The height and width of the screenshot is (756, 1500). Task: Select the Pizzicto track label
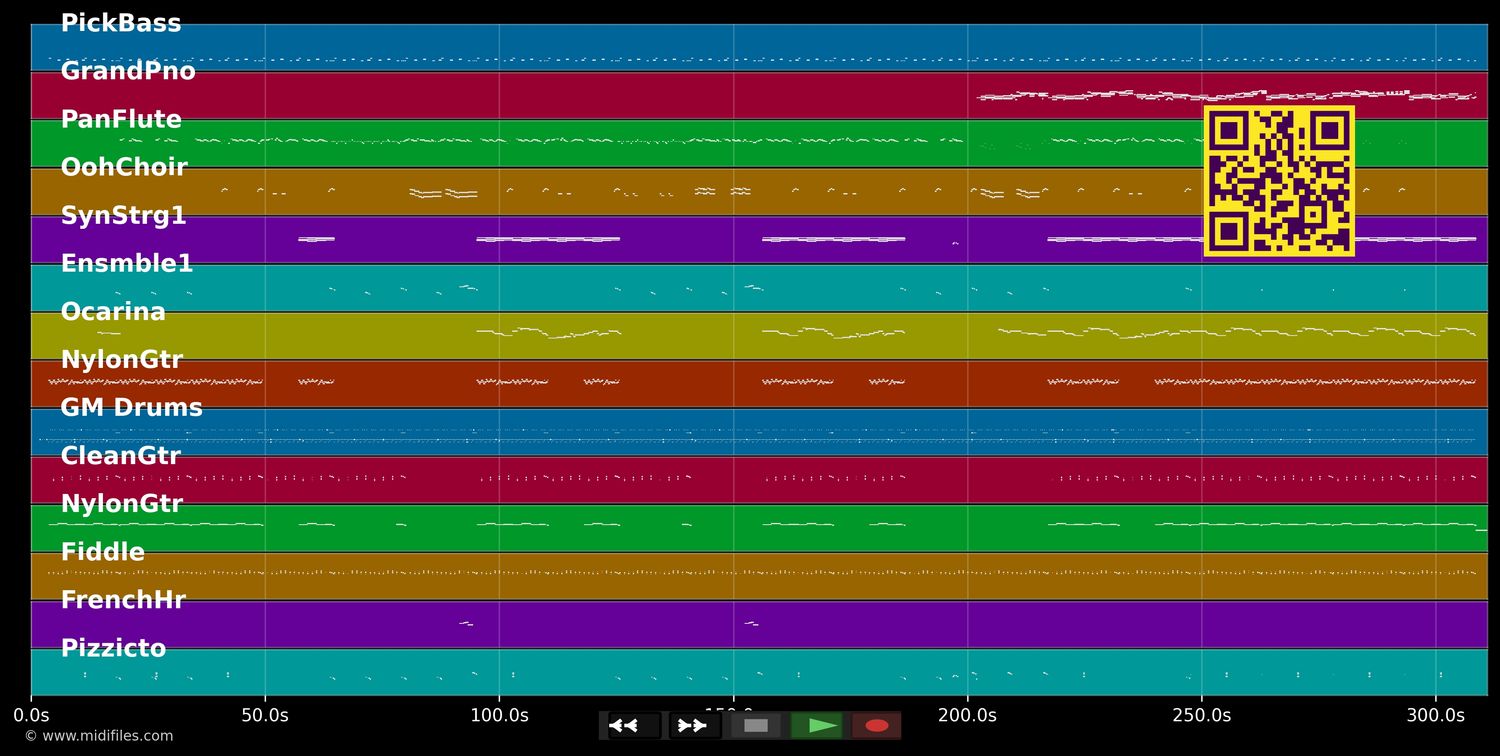point(113,648)
